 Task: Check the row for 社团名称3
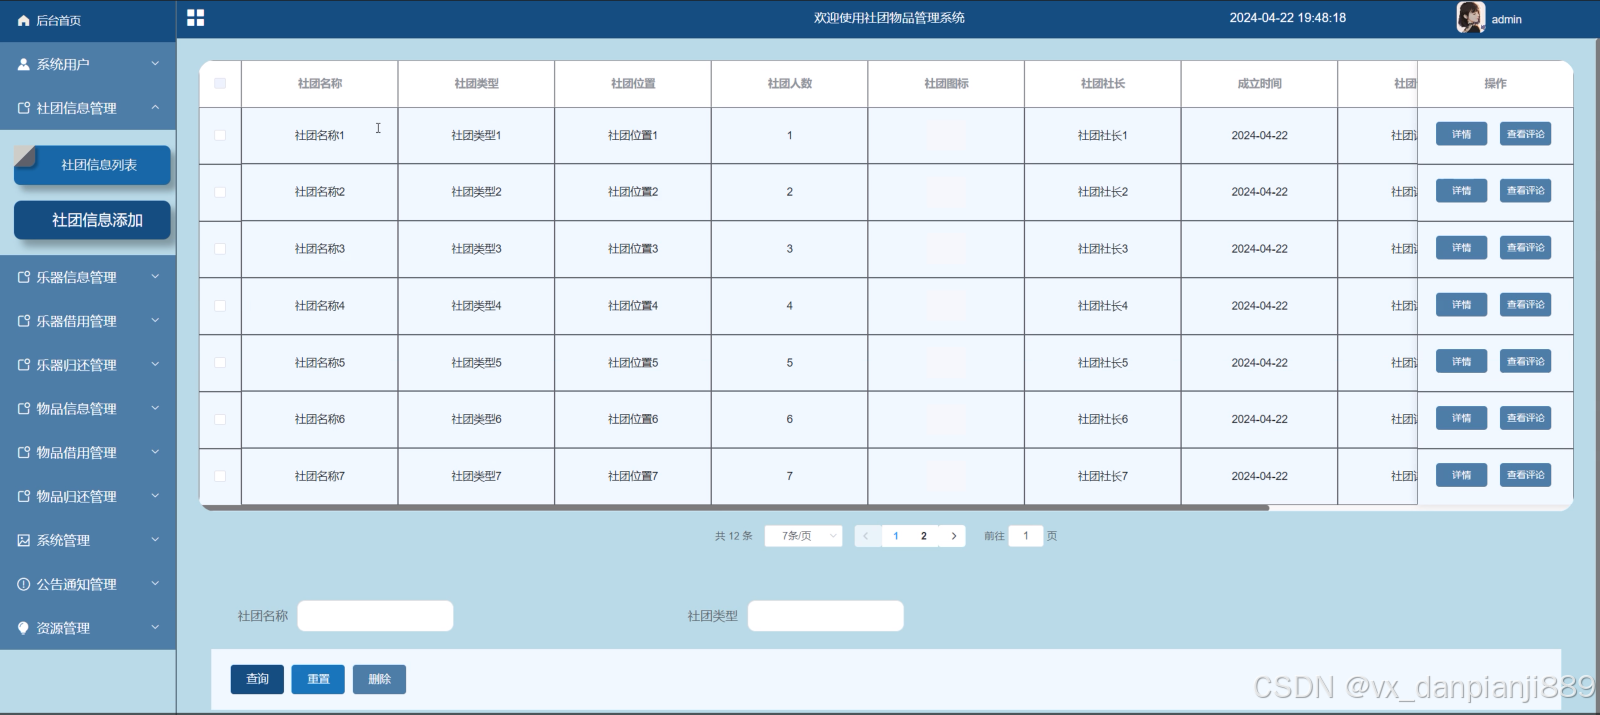(x=220, y=249)
